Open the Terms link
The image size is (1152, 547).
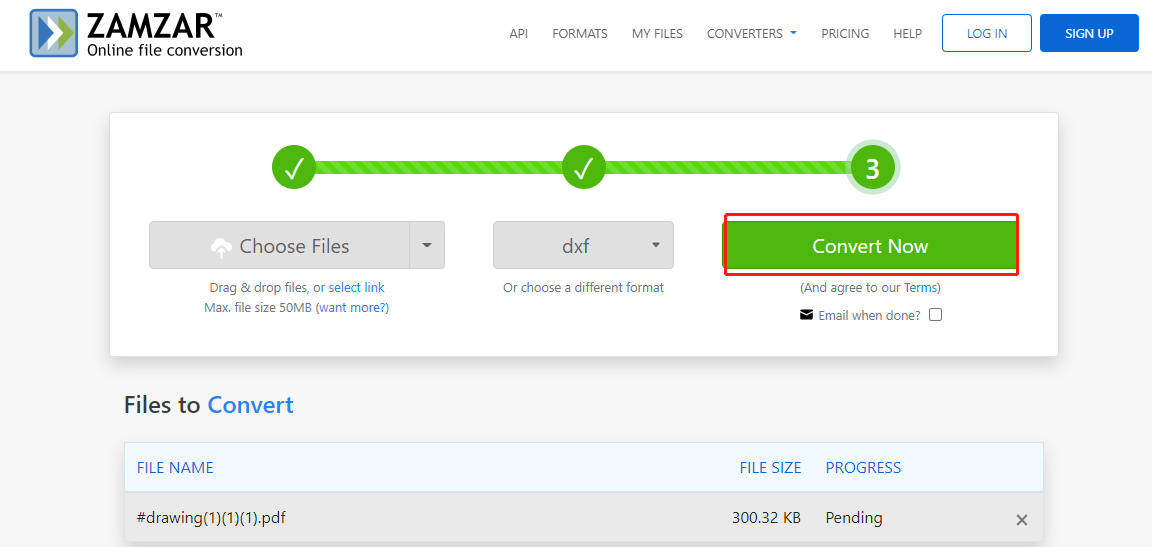pyautogui.click(x=921, y=288)
